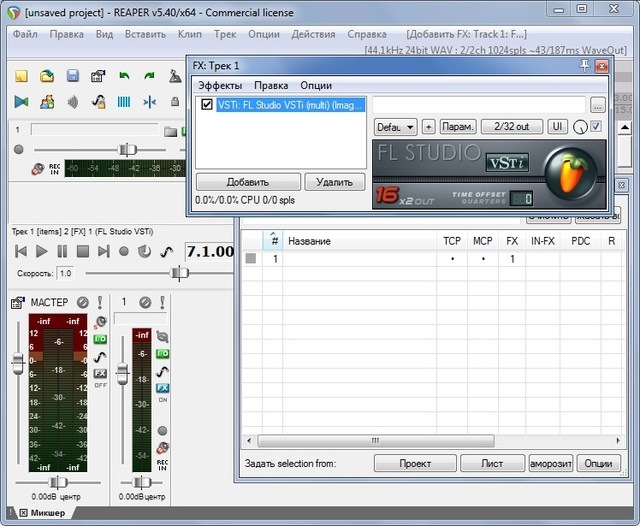Toggle the snap/grid lines toolbar icon
Screen dimensions: 640x526
point(124,101)
